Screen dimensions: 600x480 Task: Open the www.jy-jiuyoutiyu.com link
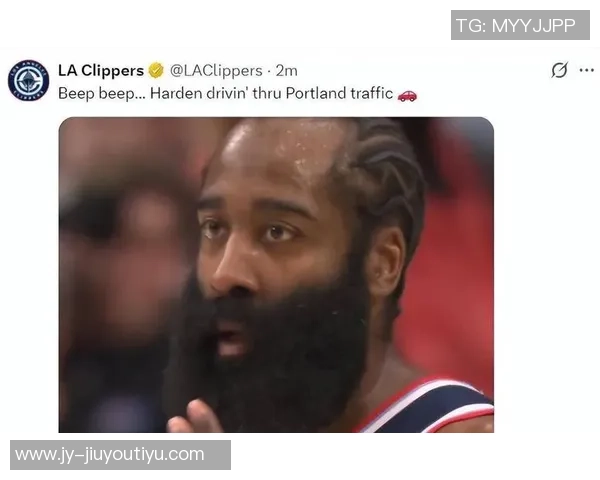click(x=120, y=455)
